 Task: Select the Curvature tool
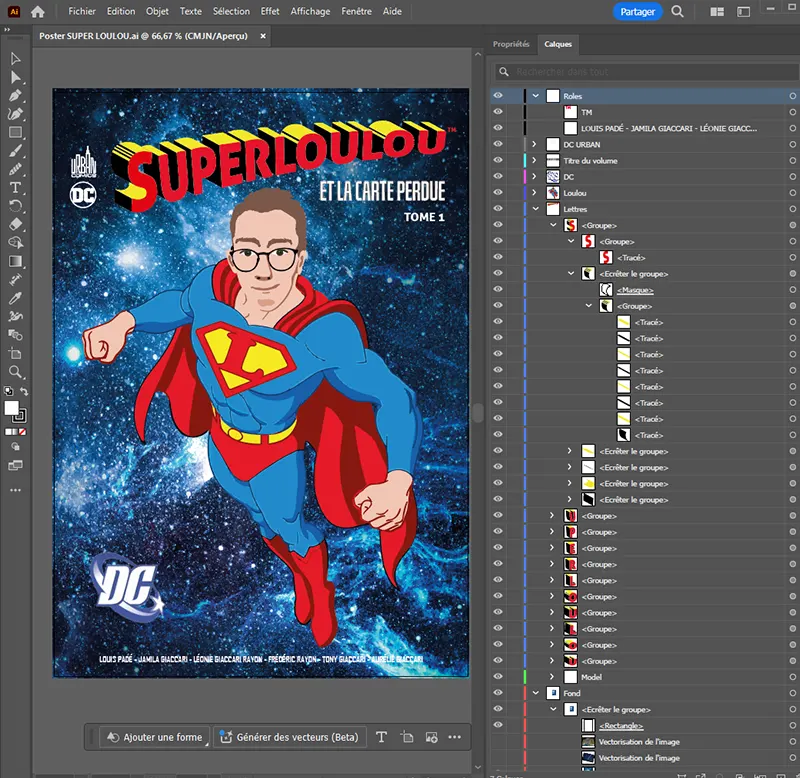(x=15, y=114)
